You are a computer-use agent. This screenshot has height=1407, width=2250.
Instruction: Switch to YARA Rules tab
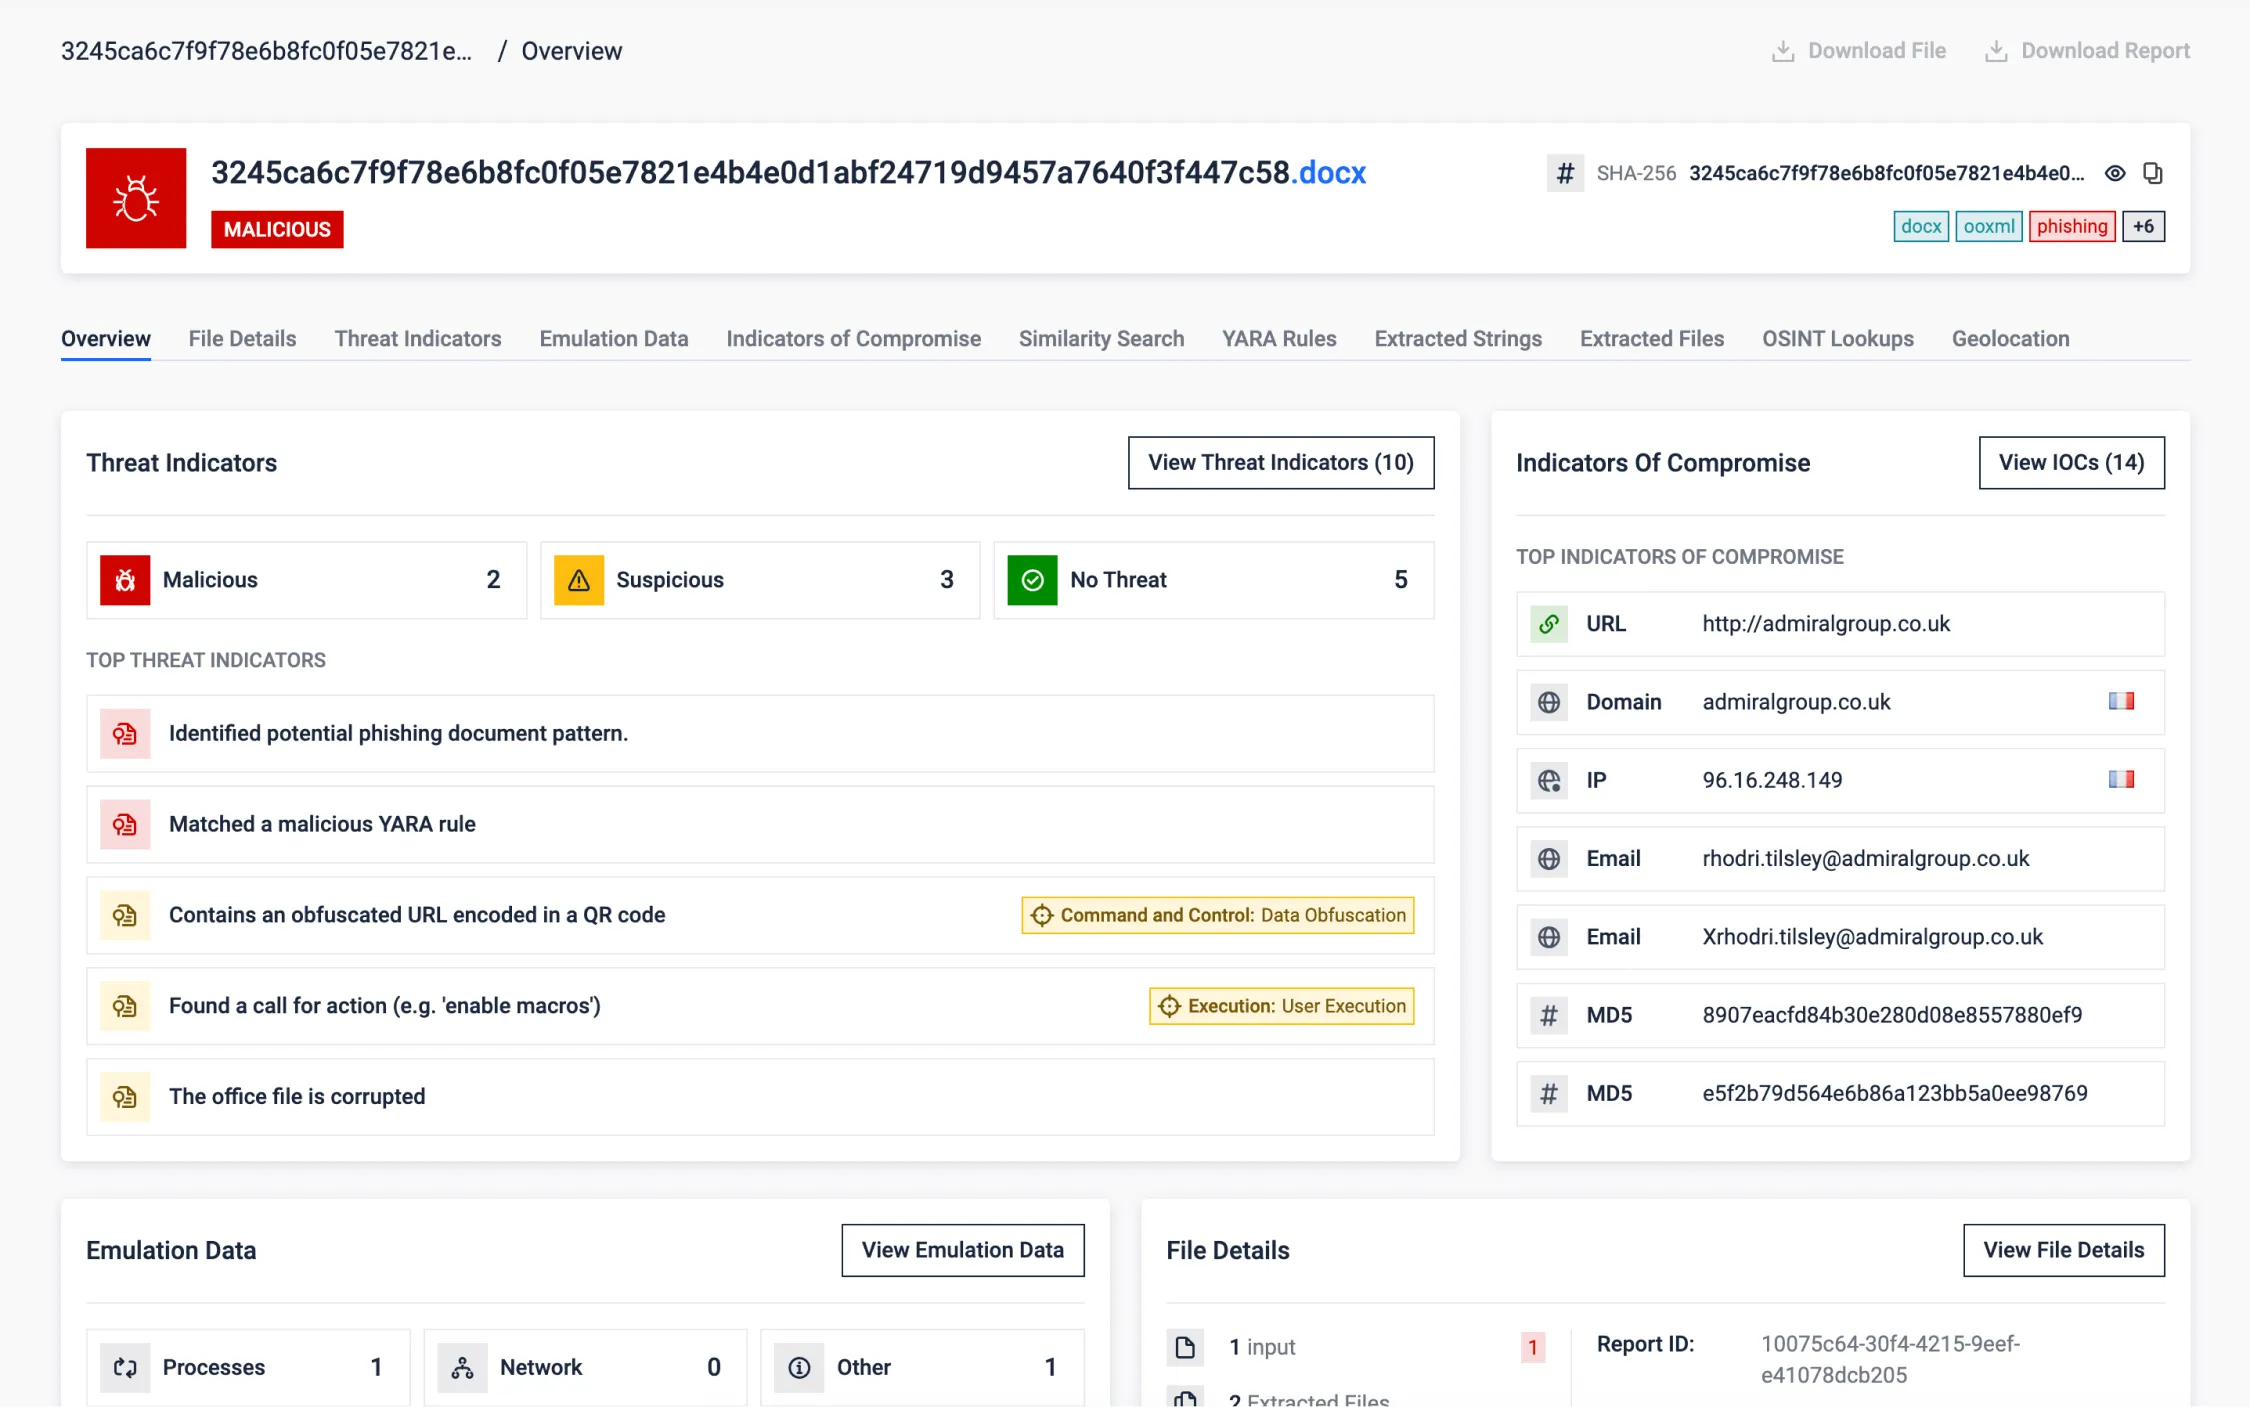point(1279,339)
